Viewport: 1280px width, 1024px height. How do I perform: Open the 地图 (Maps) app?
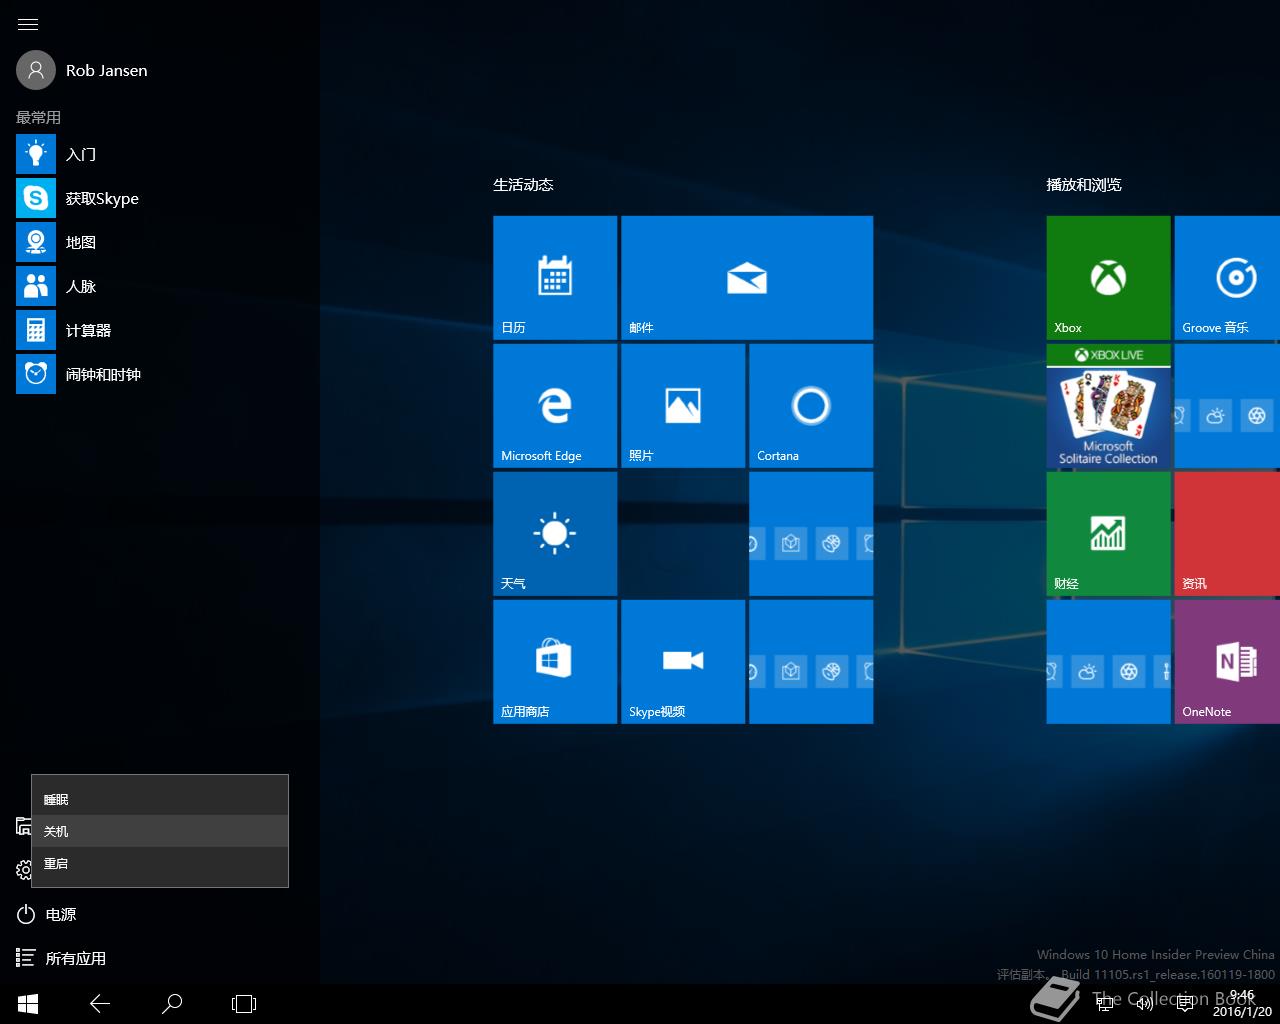point(160,242)
